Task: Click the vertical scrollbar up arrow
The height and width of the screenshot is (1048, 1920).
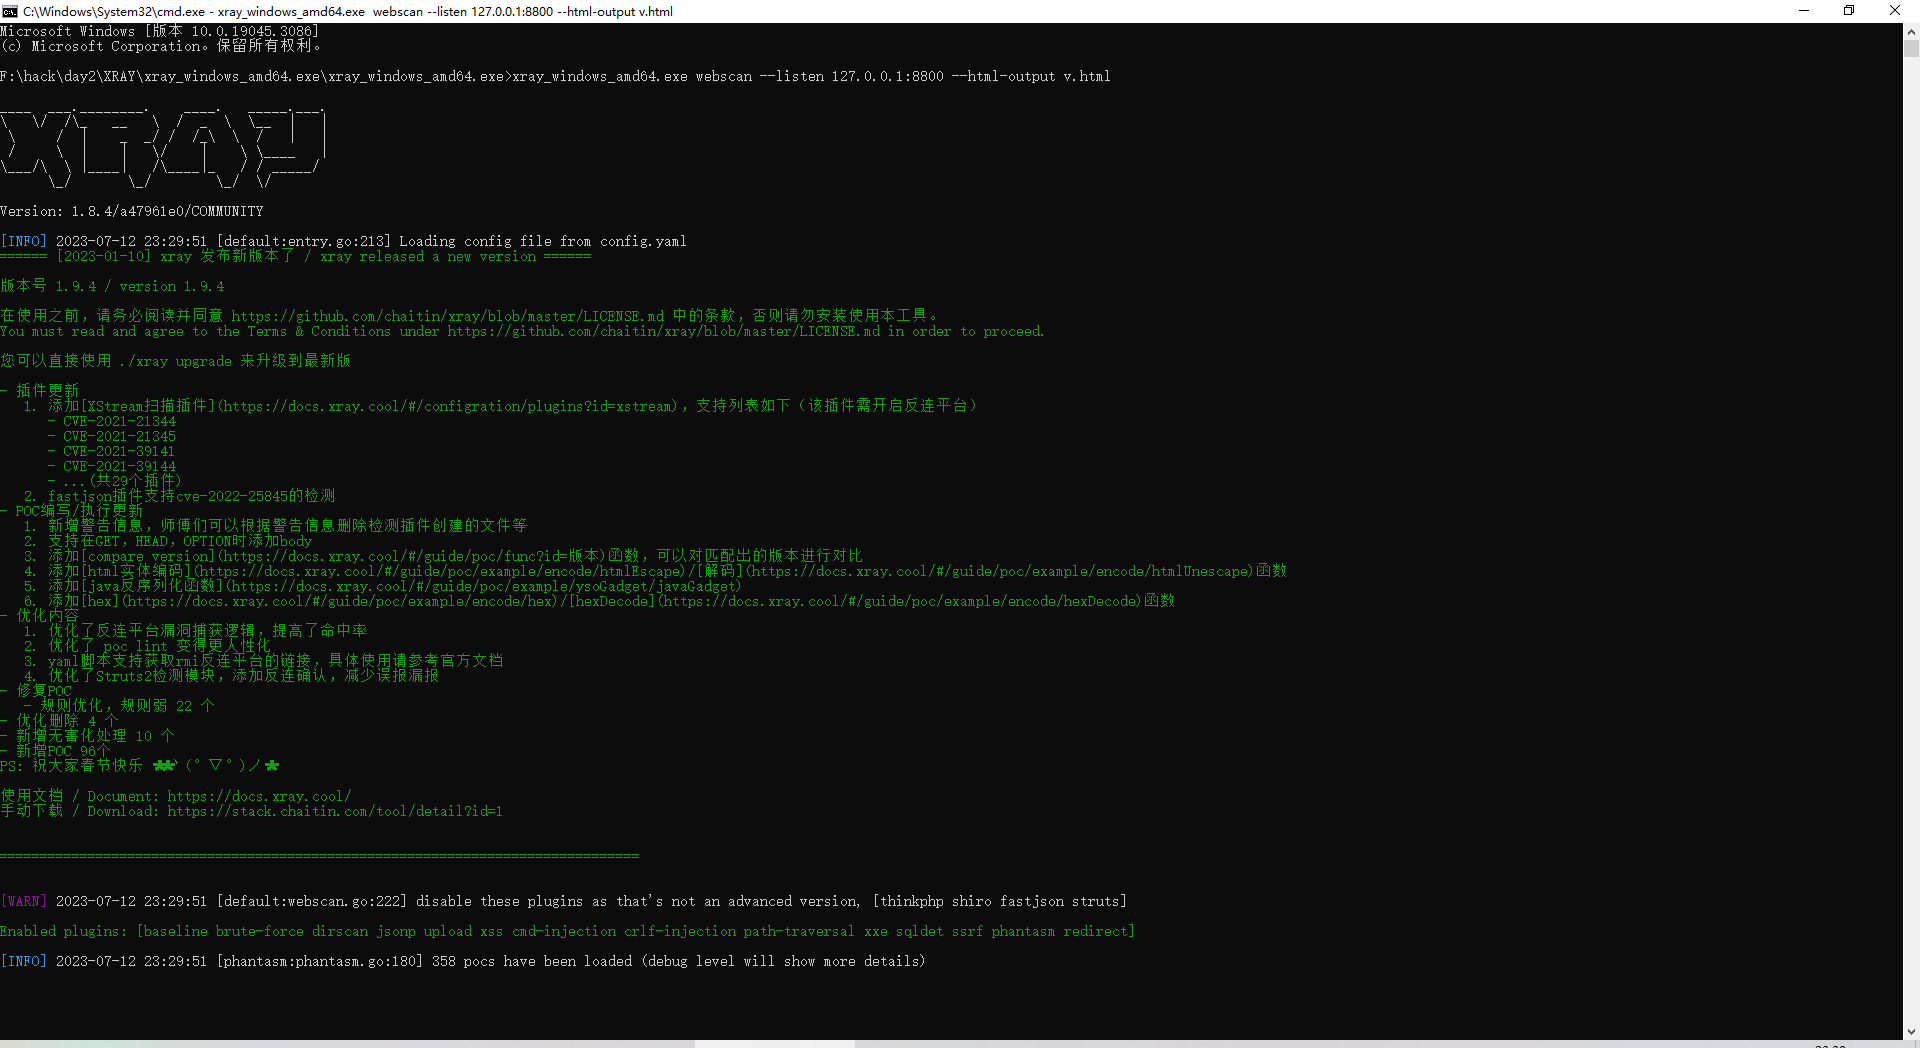Action: click(x=1911, y=31)
